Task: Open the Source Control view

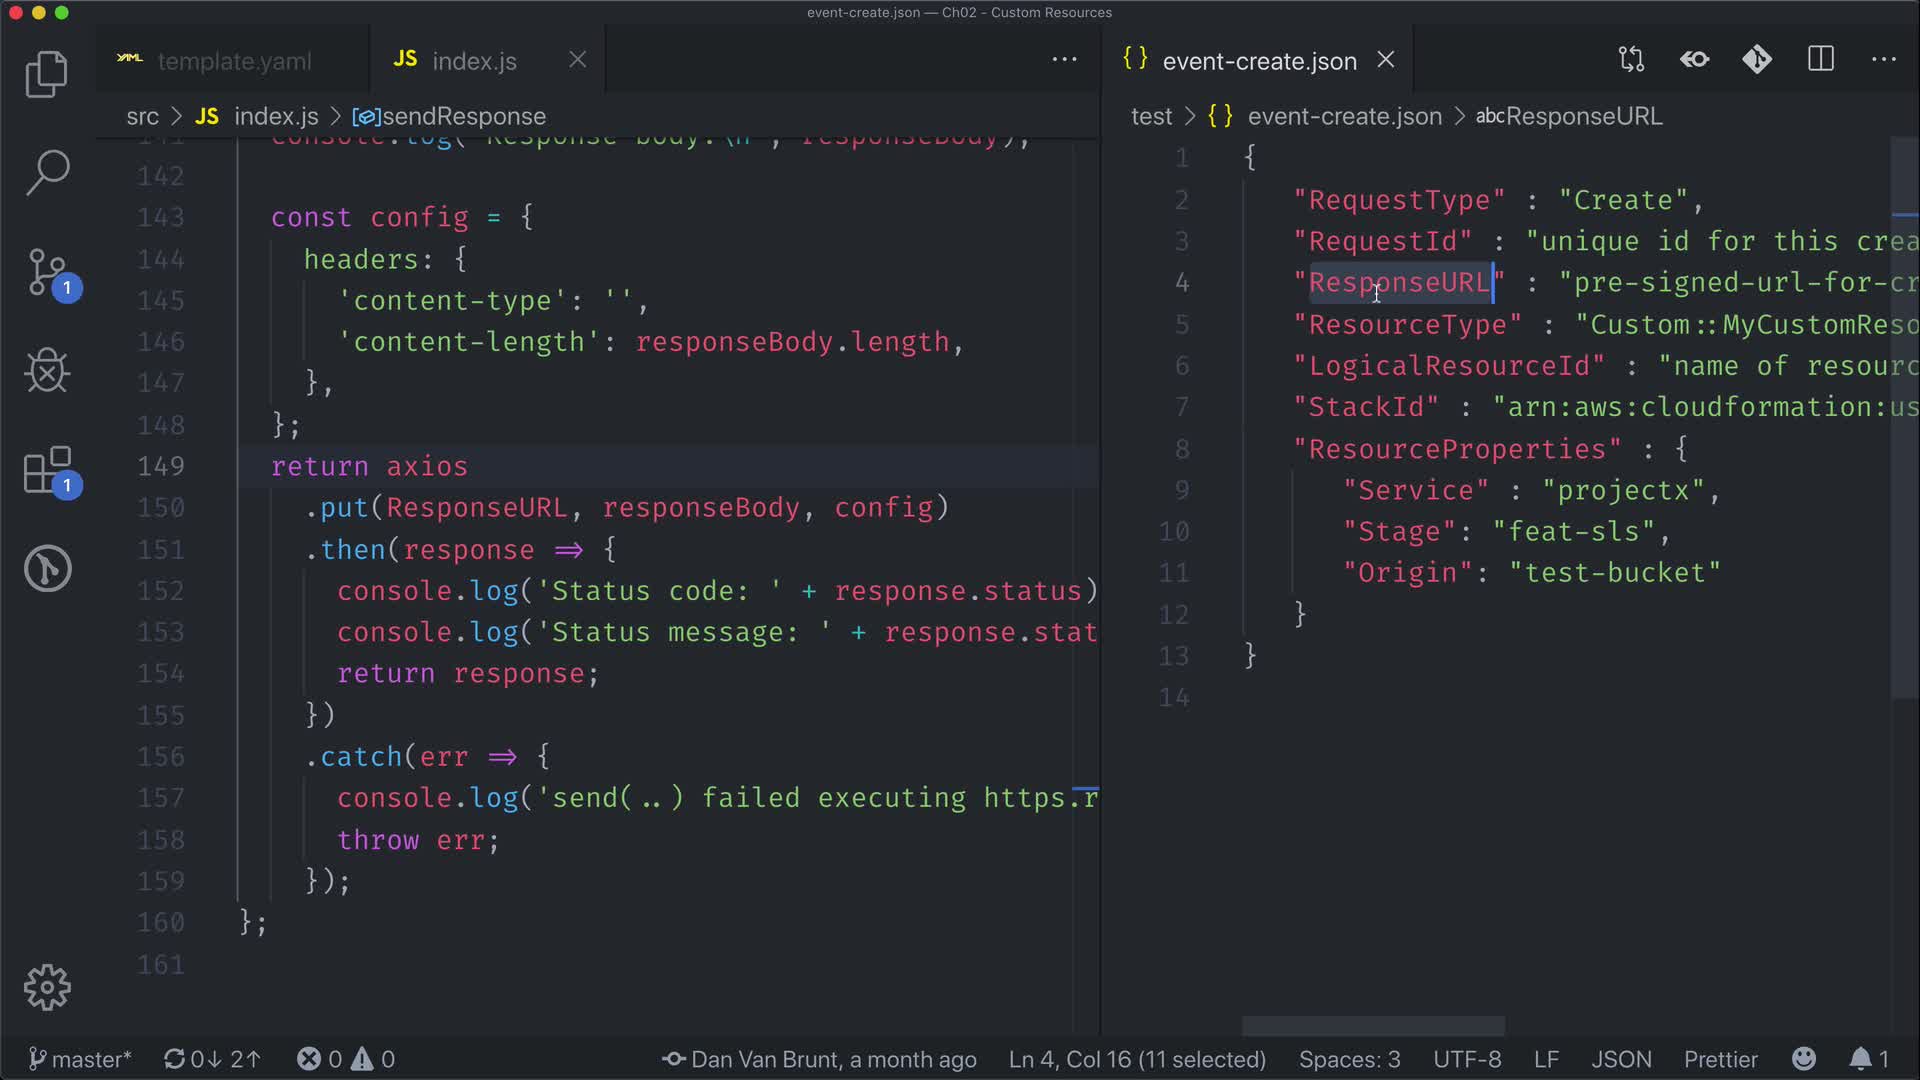Action: tap(46, 272)
